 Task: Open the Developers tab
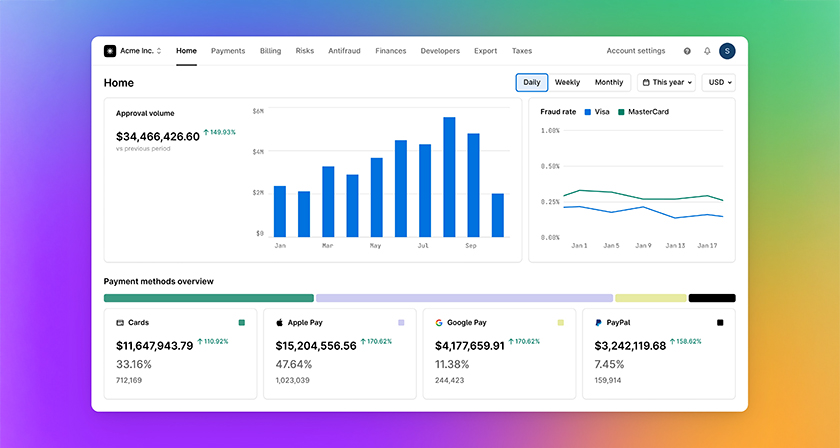coord(440,51)
